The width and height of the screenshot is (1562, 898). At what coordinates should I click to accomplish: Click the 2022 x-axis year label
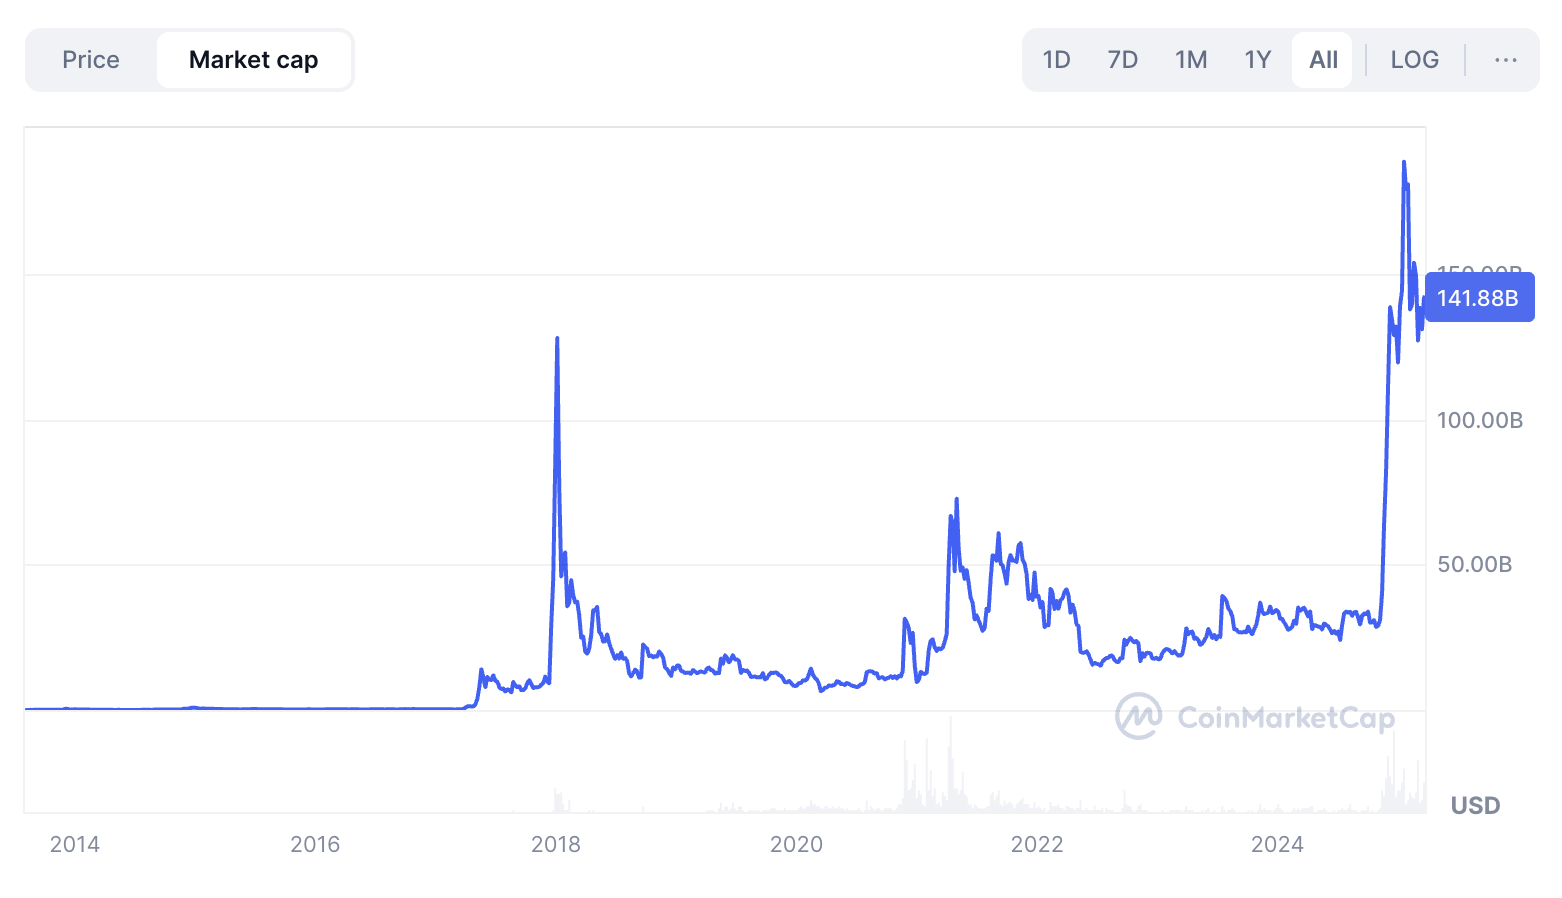(1037, 844)
